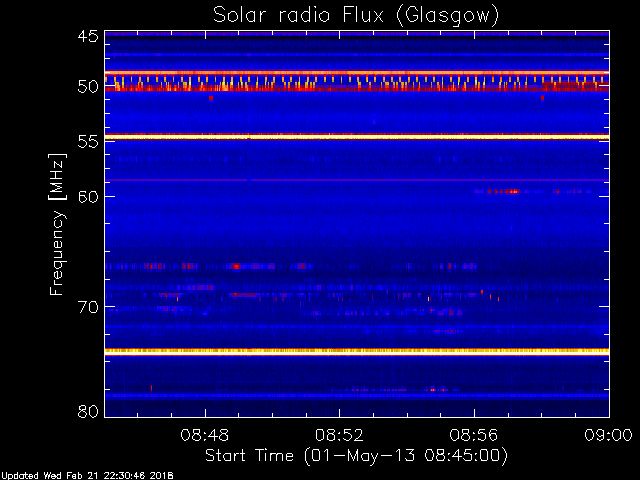Select the 60 frequency axis label
640x480 pixels.
click(88, 196)
